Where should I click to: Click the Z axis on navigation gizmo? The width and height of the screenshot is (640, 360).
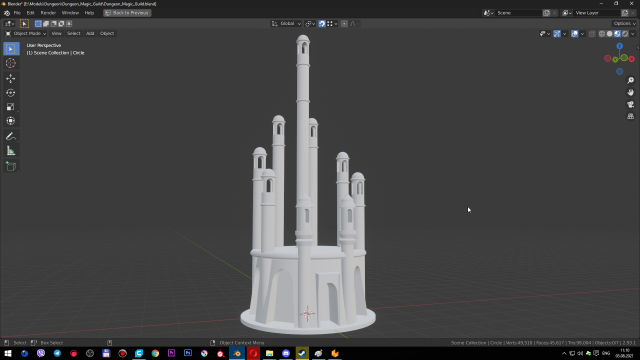620,46
